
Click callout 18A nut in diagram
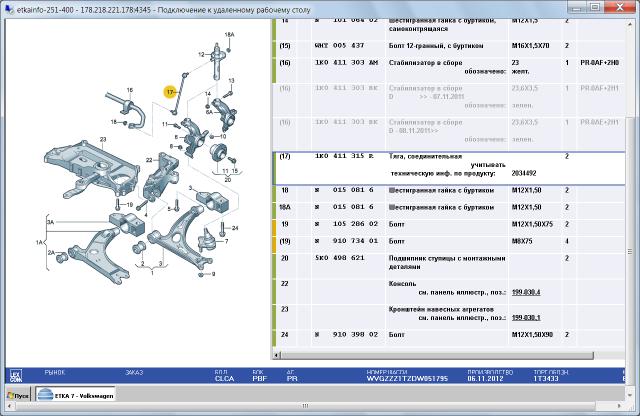229,35
